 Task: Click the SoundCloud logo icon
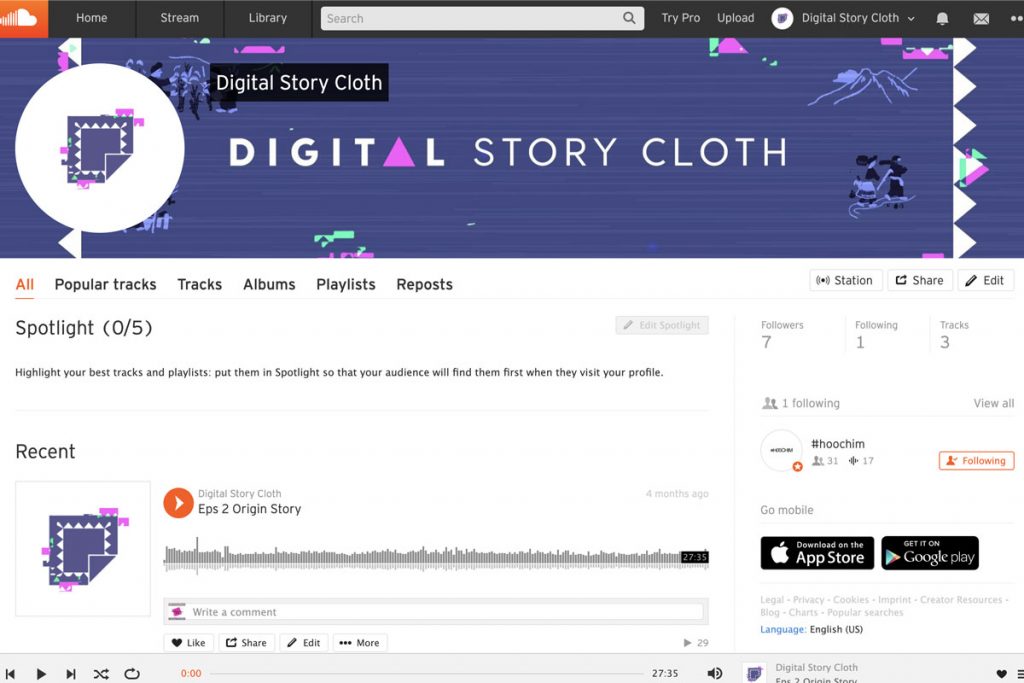click(x=24, y=18)
